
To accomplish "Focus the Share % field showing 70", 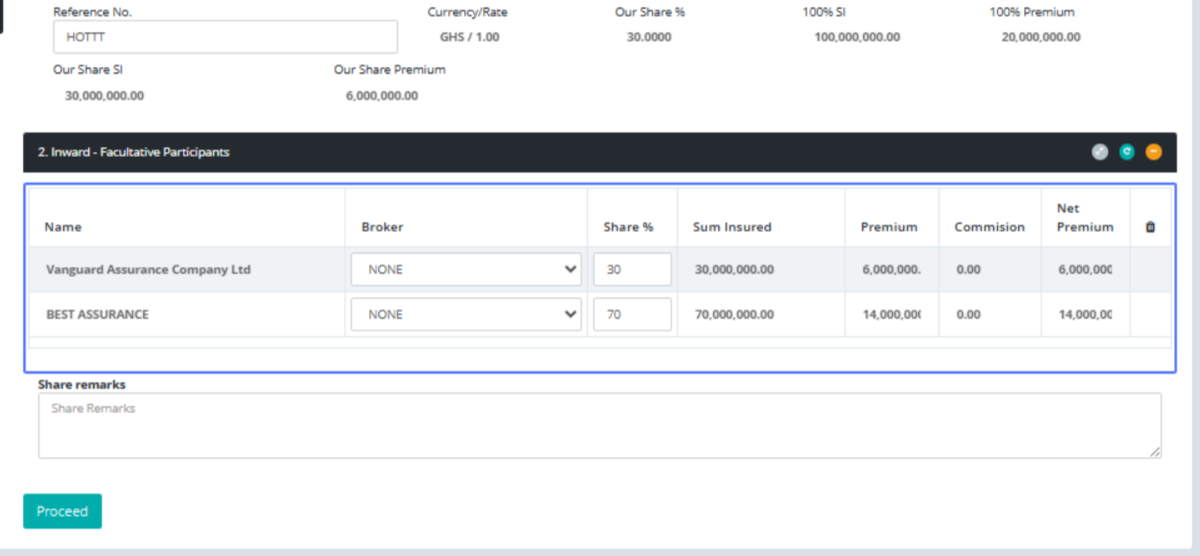I will pos(632,314).
